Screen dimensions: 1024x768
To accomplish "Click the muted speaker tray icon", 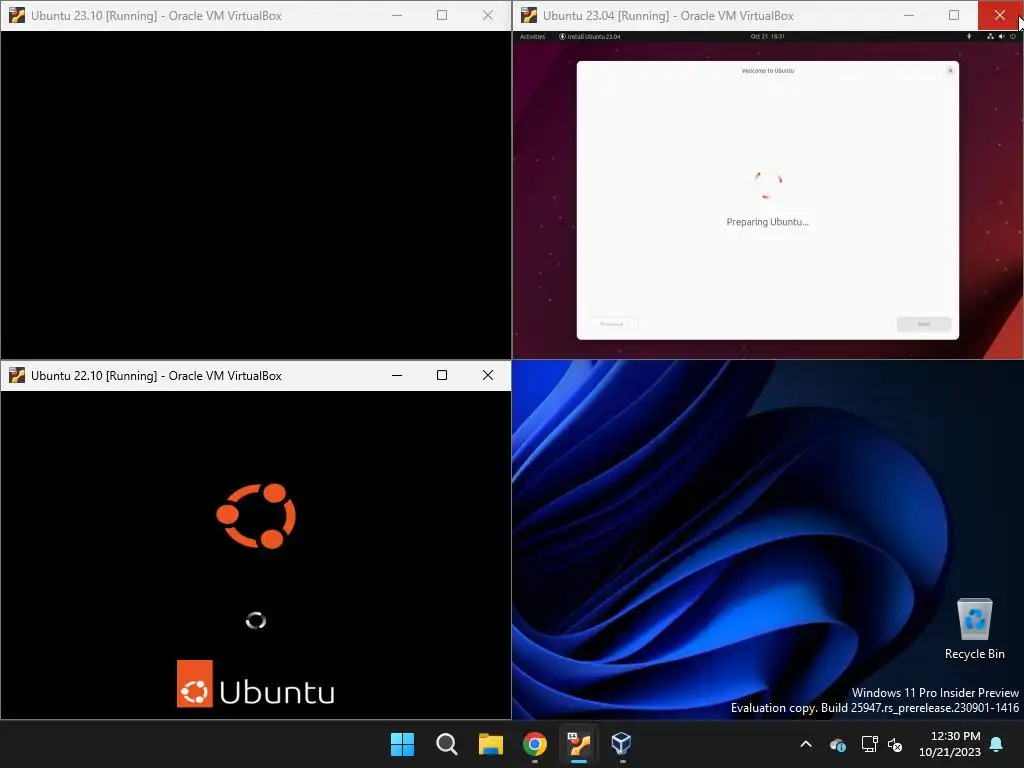I will click(895, 744).
